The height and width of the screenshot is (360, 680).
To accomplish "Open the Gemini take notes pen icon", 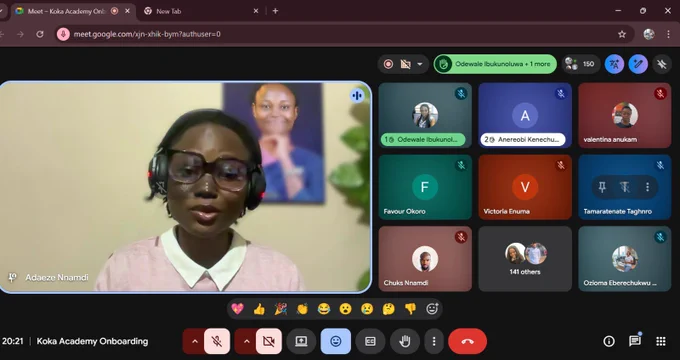I will coord(638,64).
